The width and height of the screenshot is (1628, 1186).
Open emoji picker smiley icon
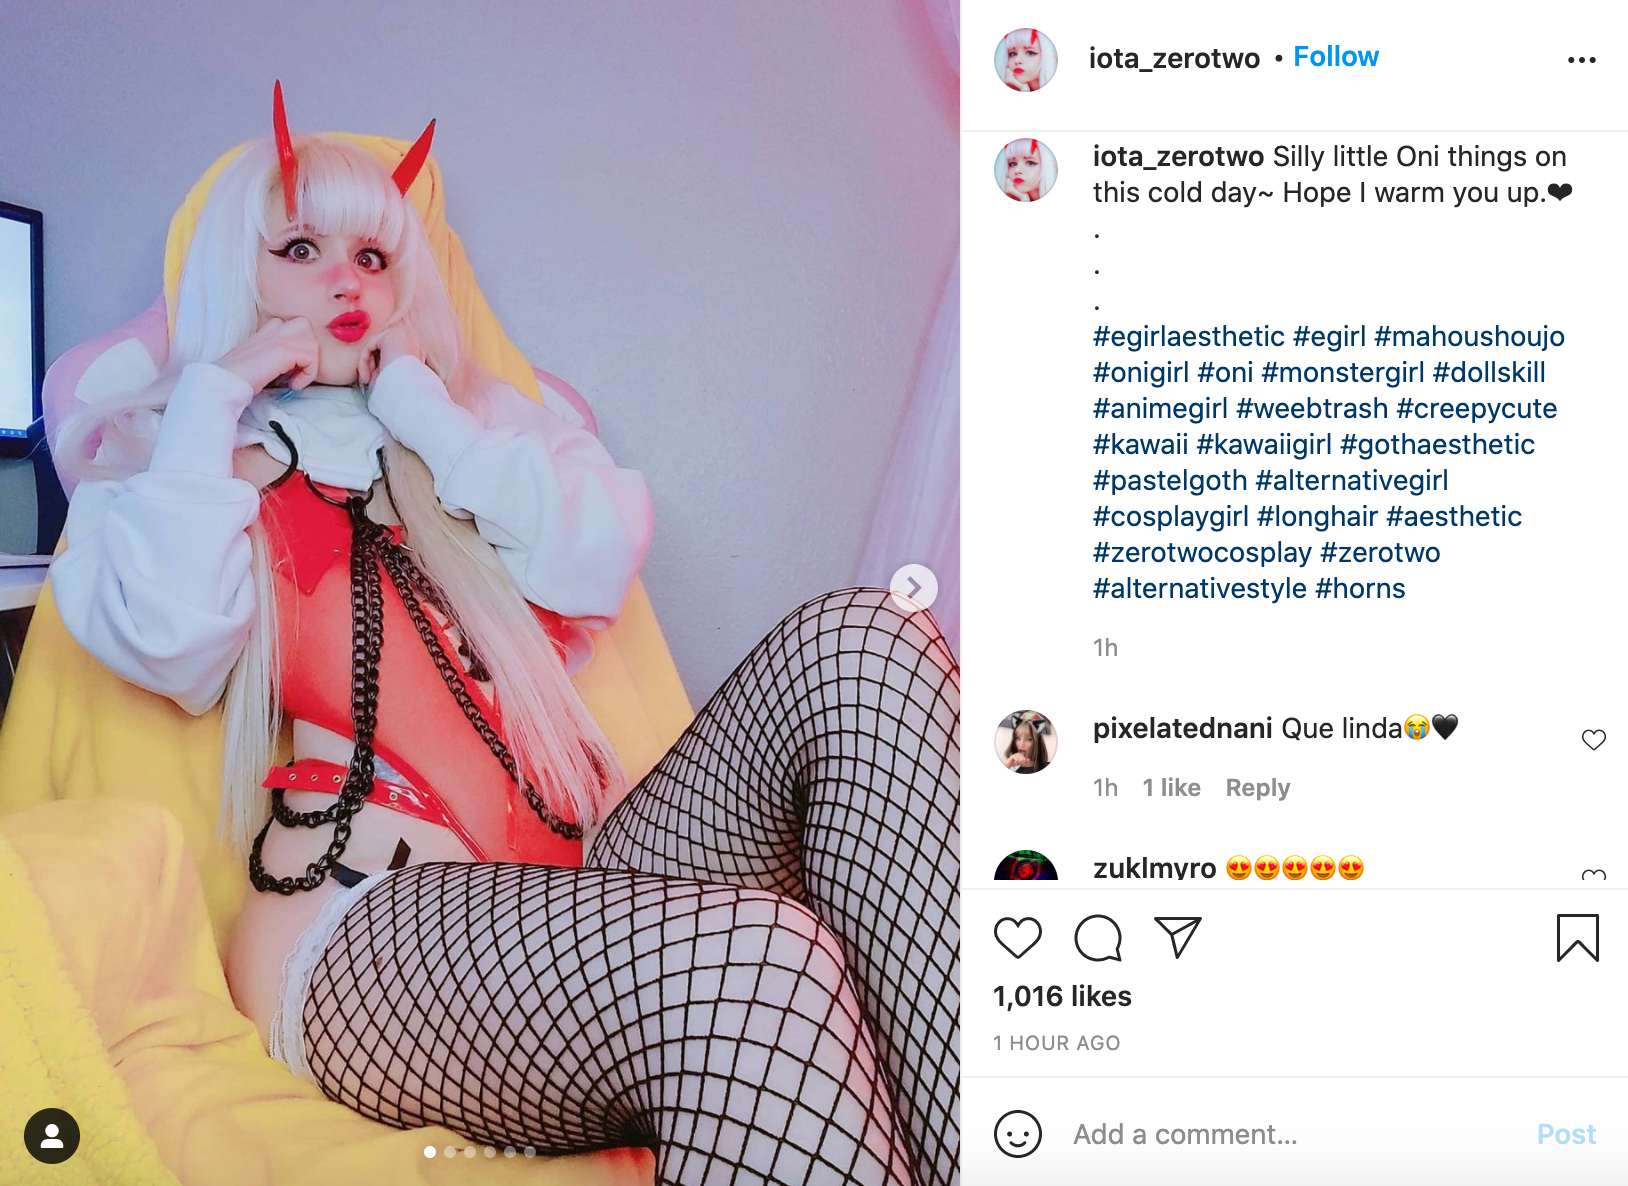click(x=1018, y=1134)
